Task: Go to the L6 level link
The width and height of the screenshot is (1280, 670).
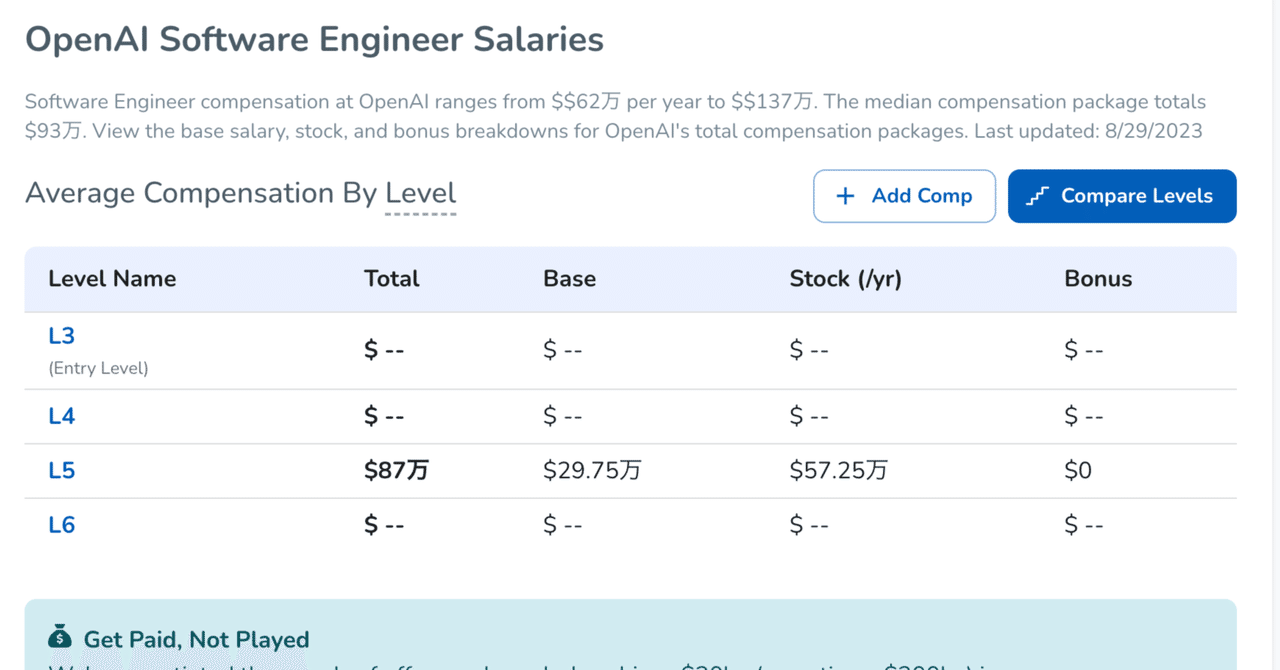Action: point(62,525)
